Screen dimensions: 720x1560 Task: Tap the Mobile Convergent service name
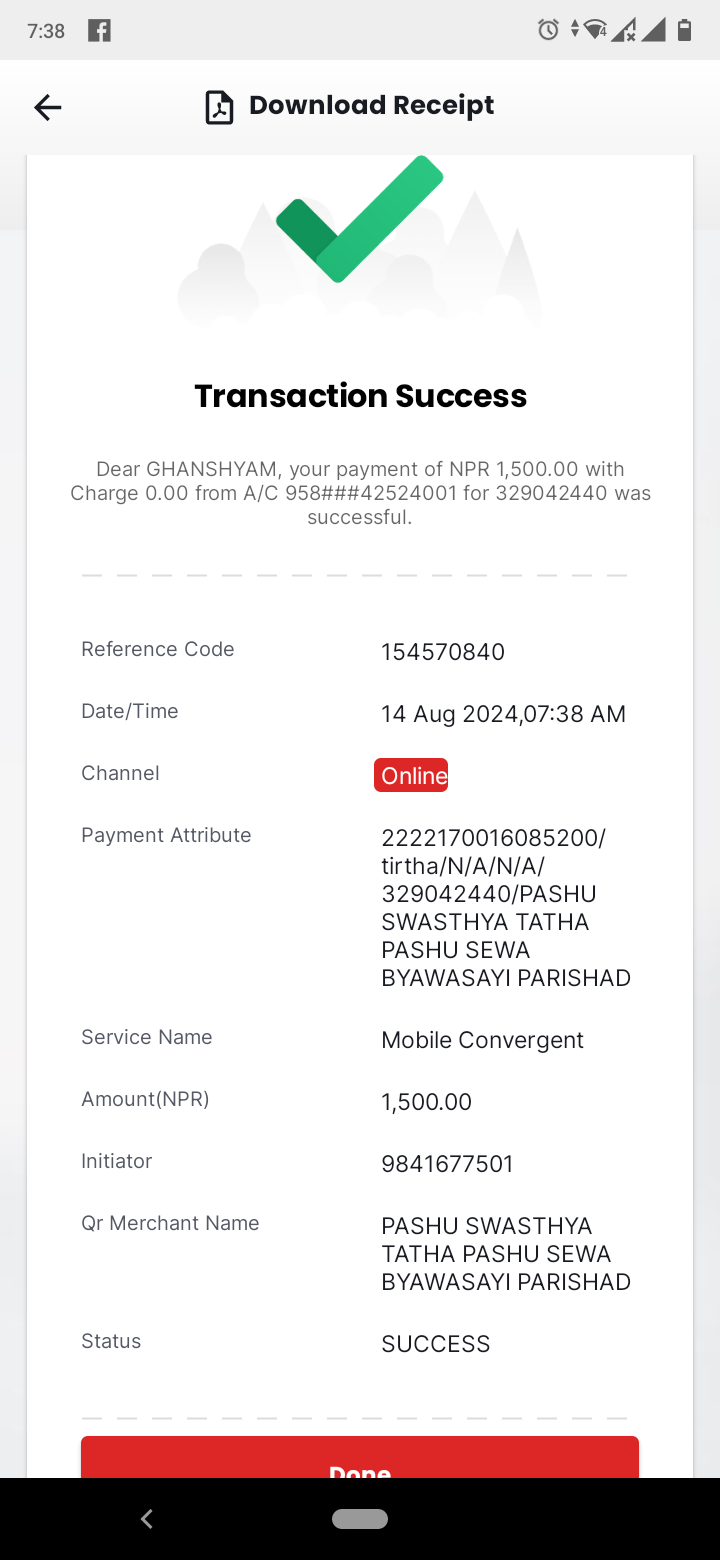point(482,1040)
